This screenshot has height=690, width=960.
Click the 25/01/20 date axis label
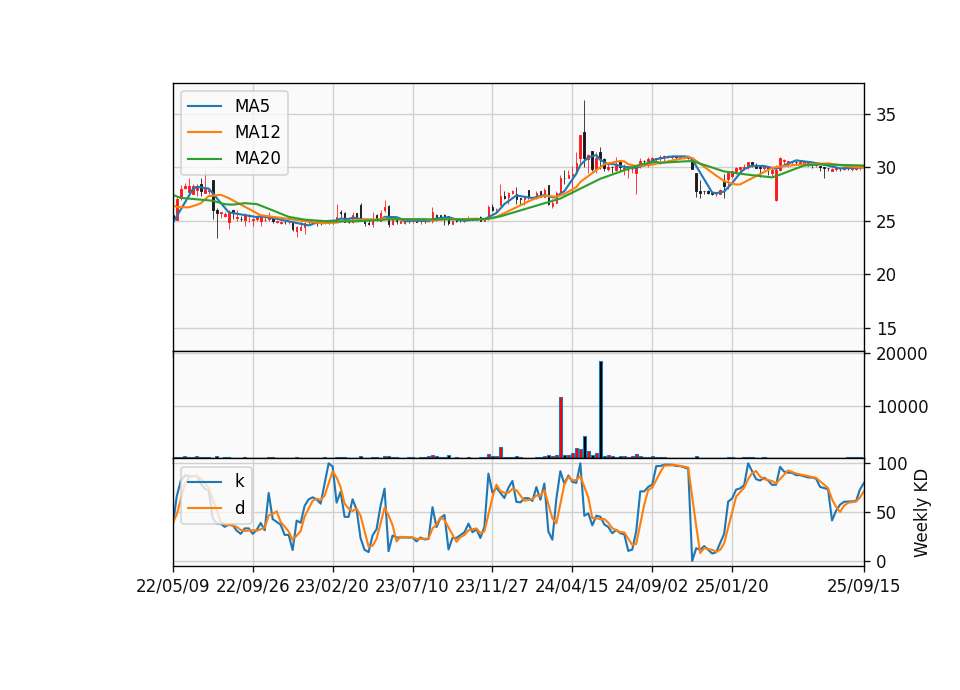tap(732, 586)
